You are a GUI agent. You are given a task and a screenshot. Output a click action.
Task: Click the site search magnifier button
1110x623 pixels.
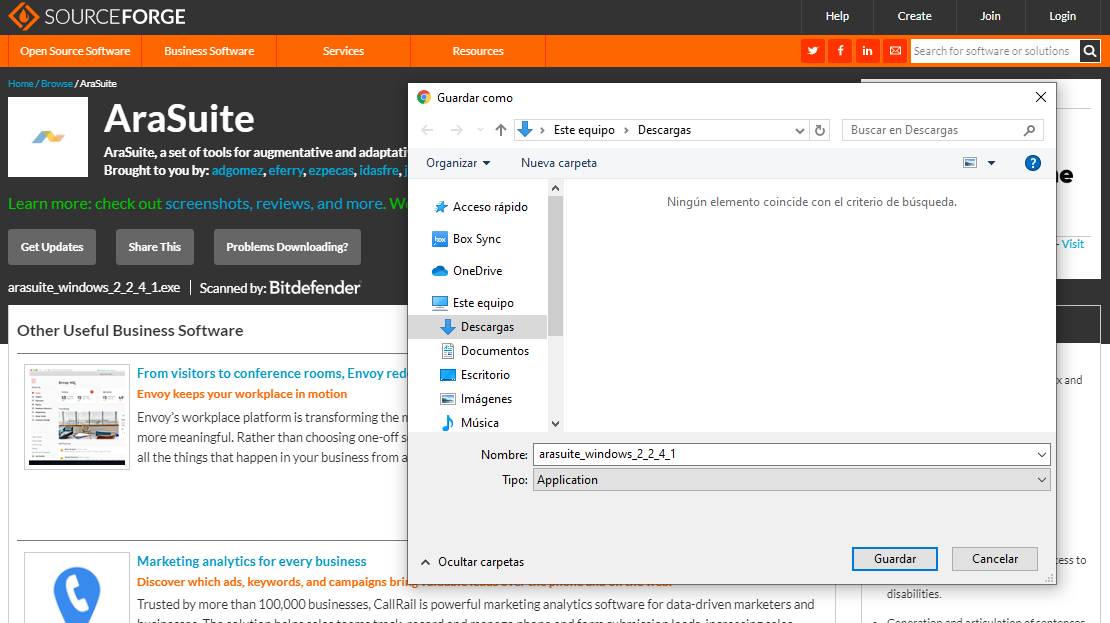(1089, 51)
